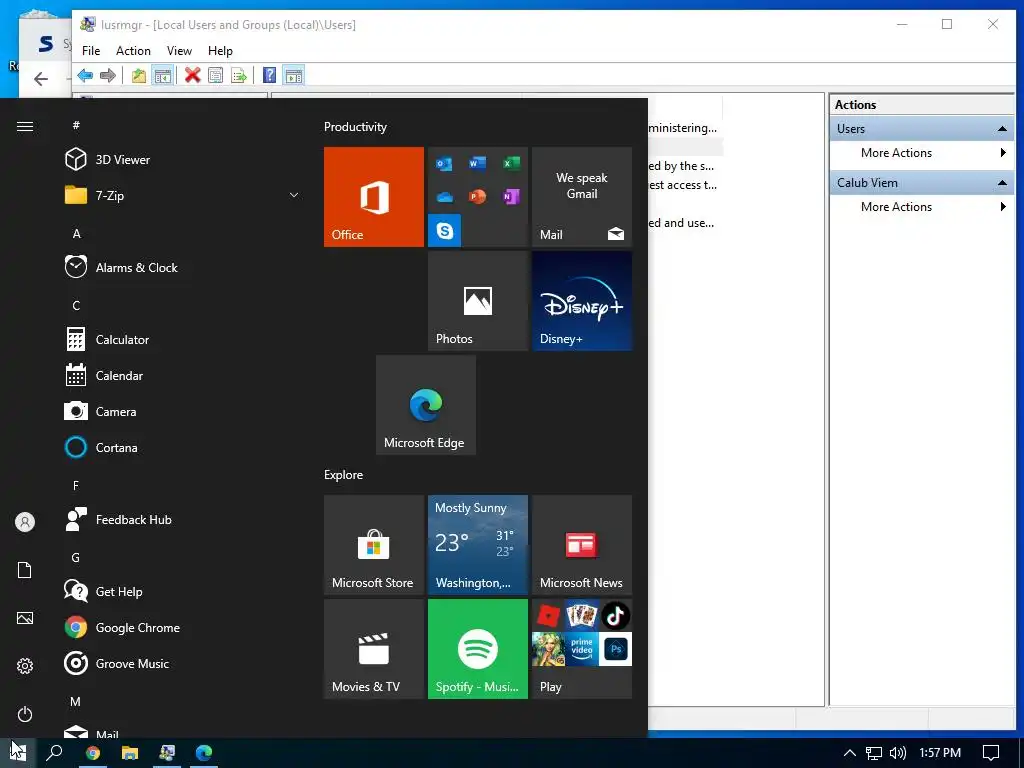This screenshot has height=768, width=1024.
Task: Open the Disney+ tile
Action: [x=582, y=301]
